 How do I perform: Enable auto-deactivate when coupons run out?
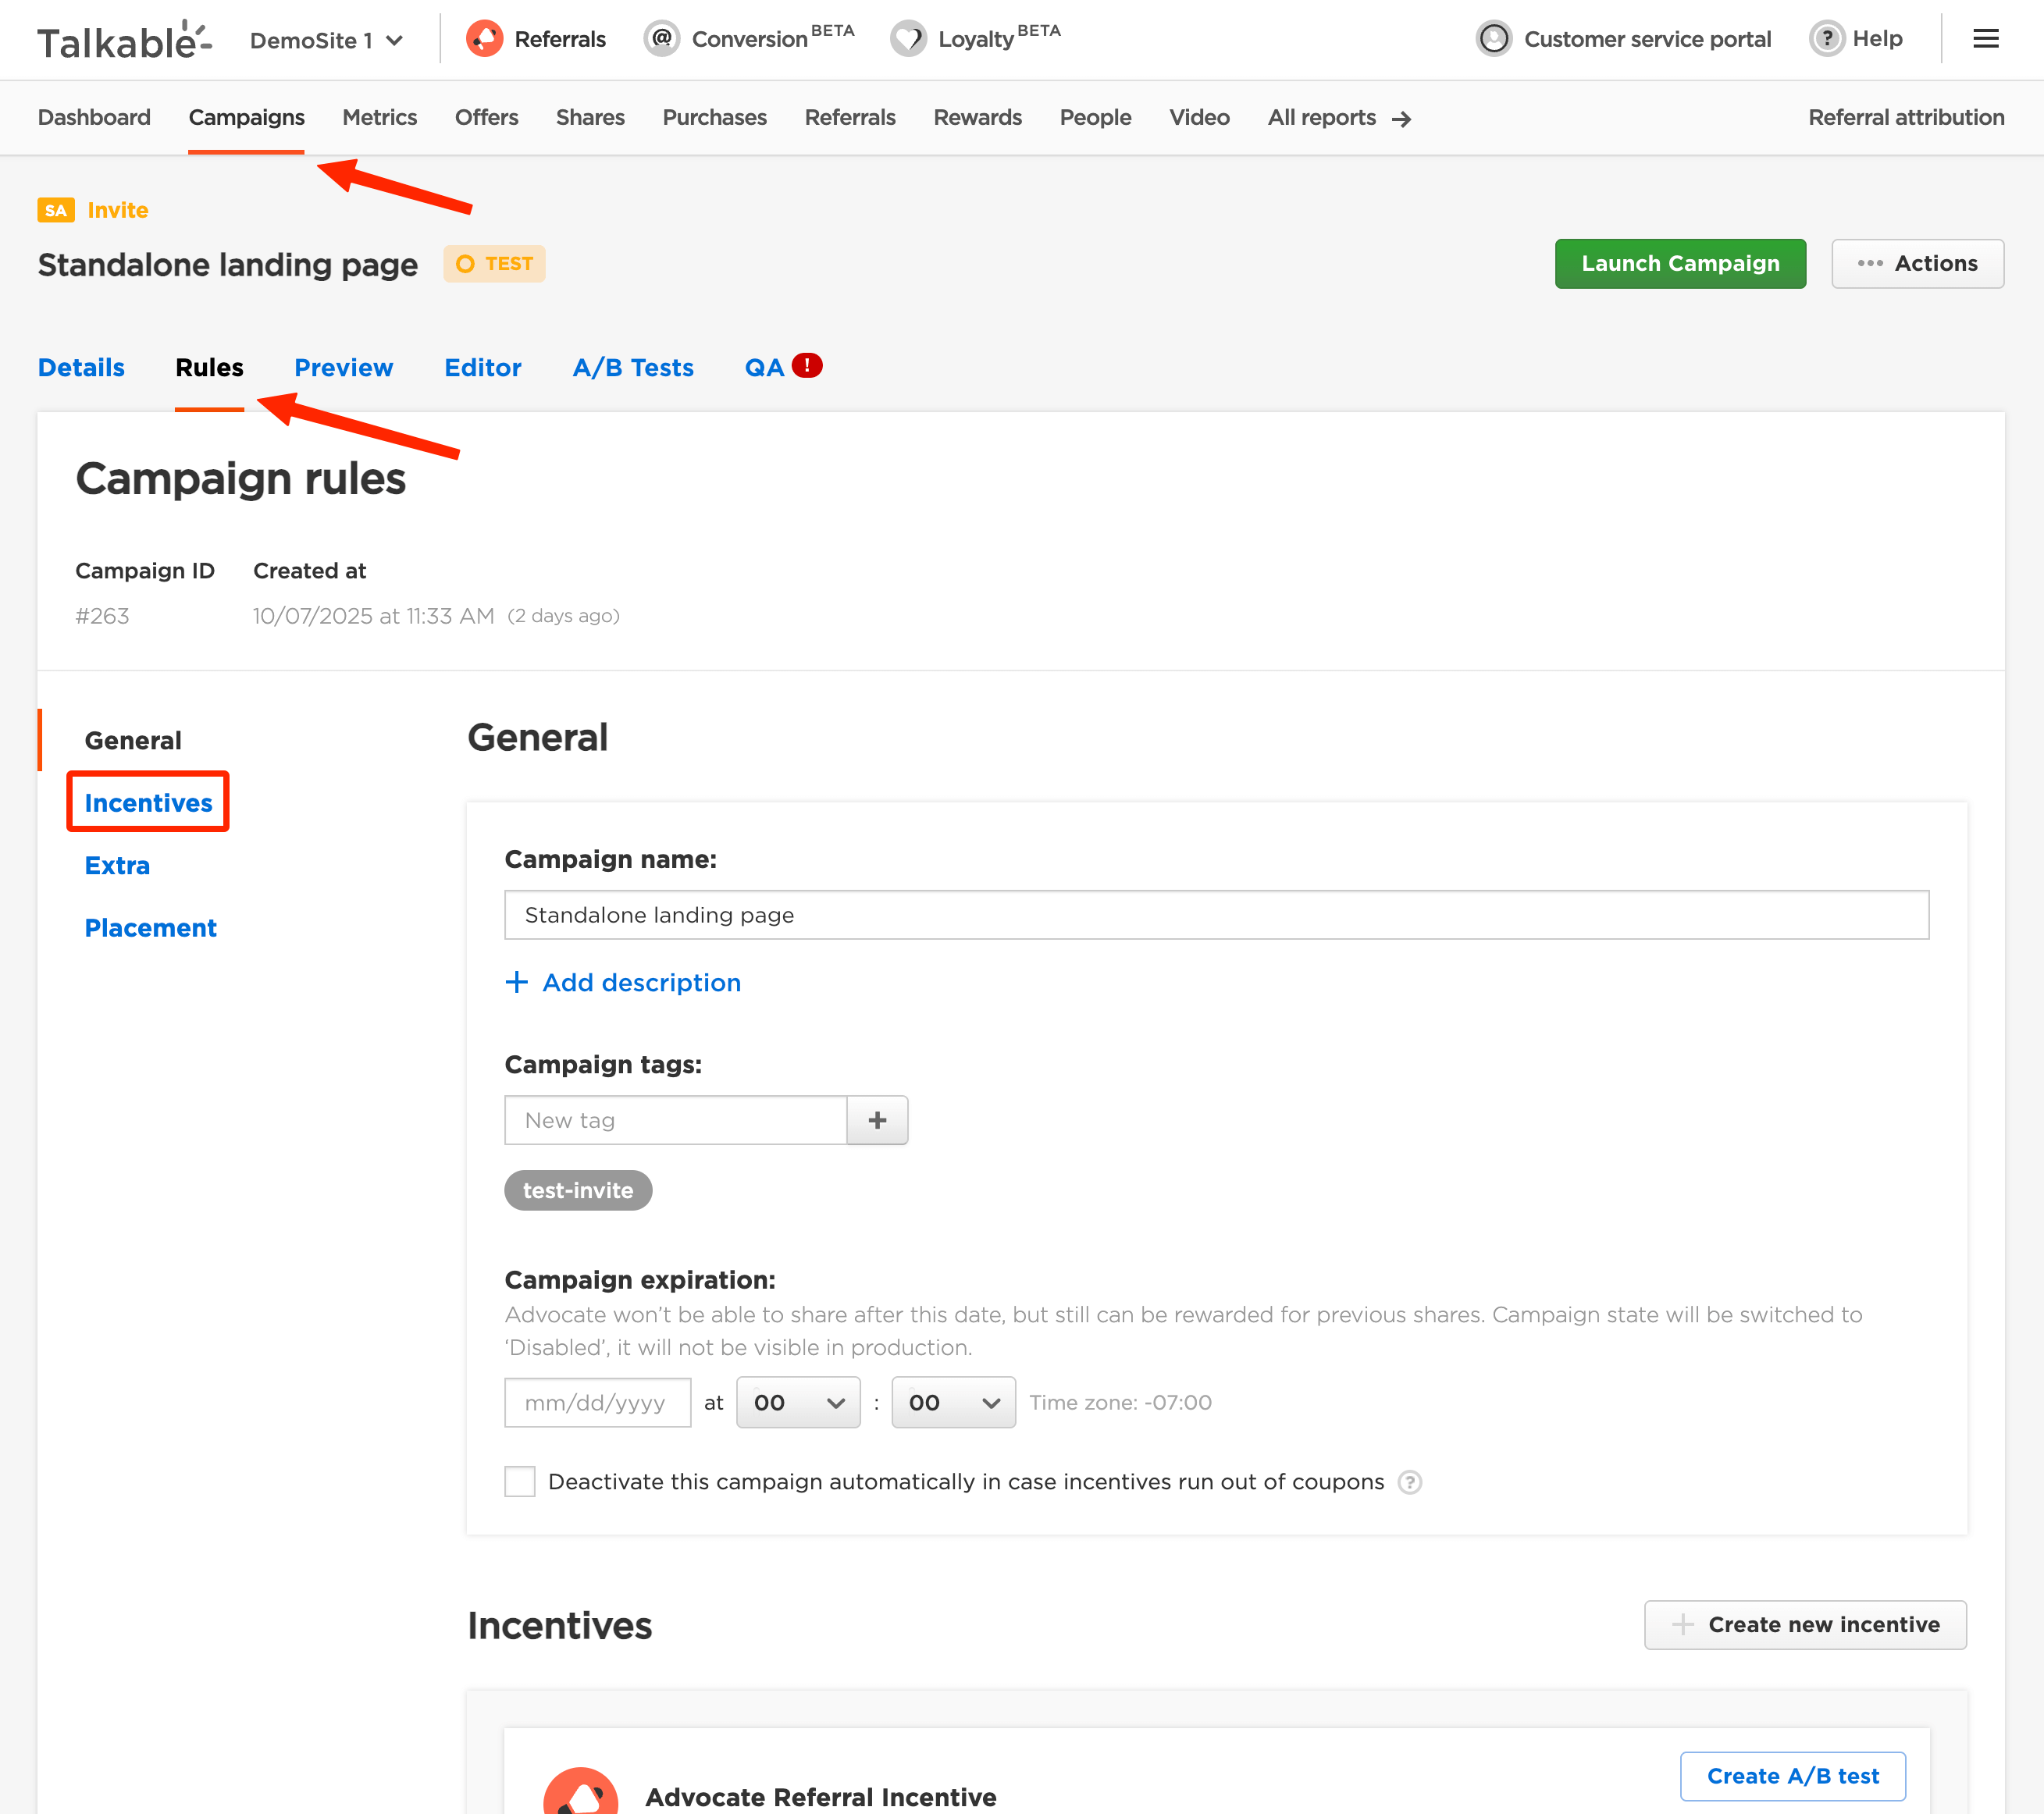click(x=520, y=1482)
